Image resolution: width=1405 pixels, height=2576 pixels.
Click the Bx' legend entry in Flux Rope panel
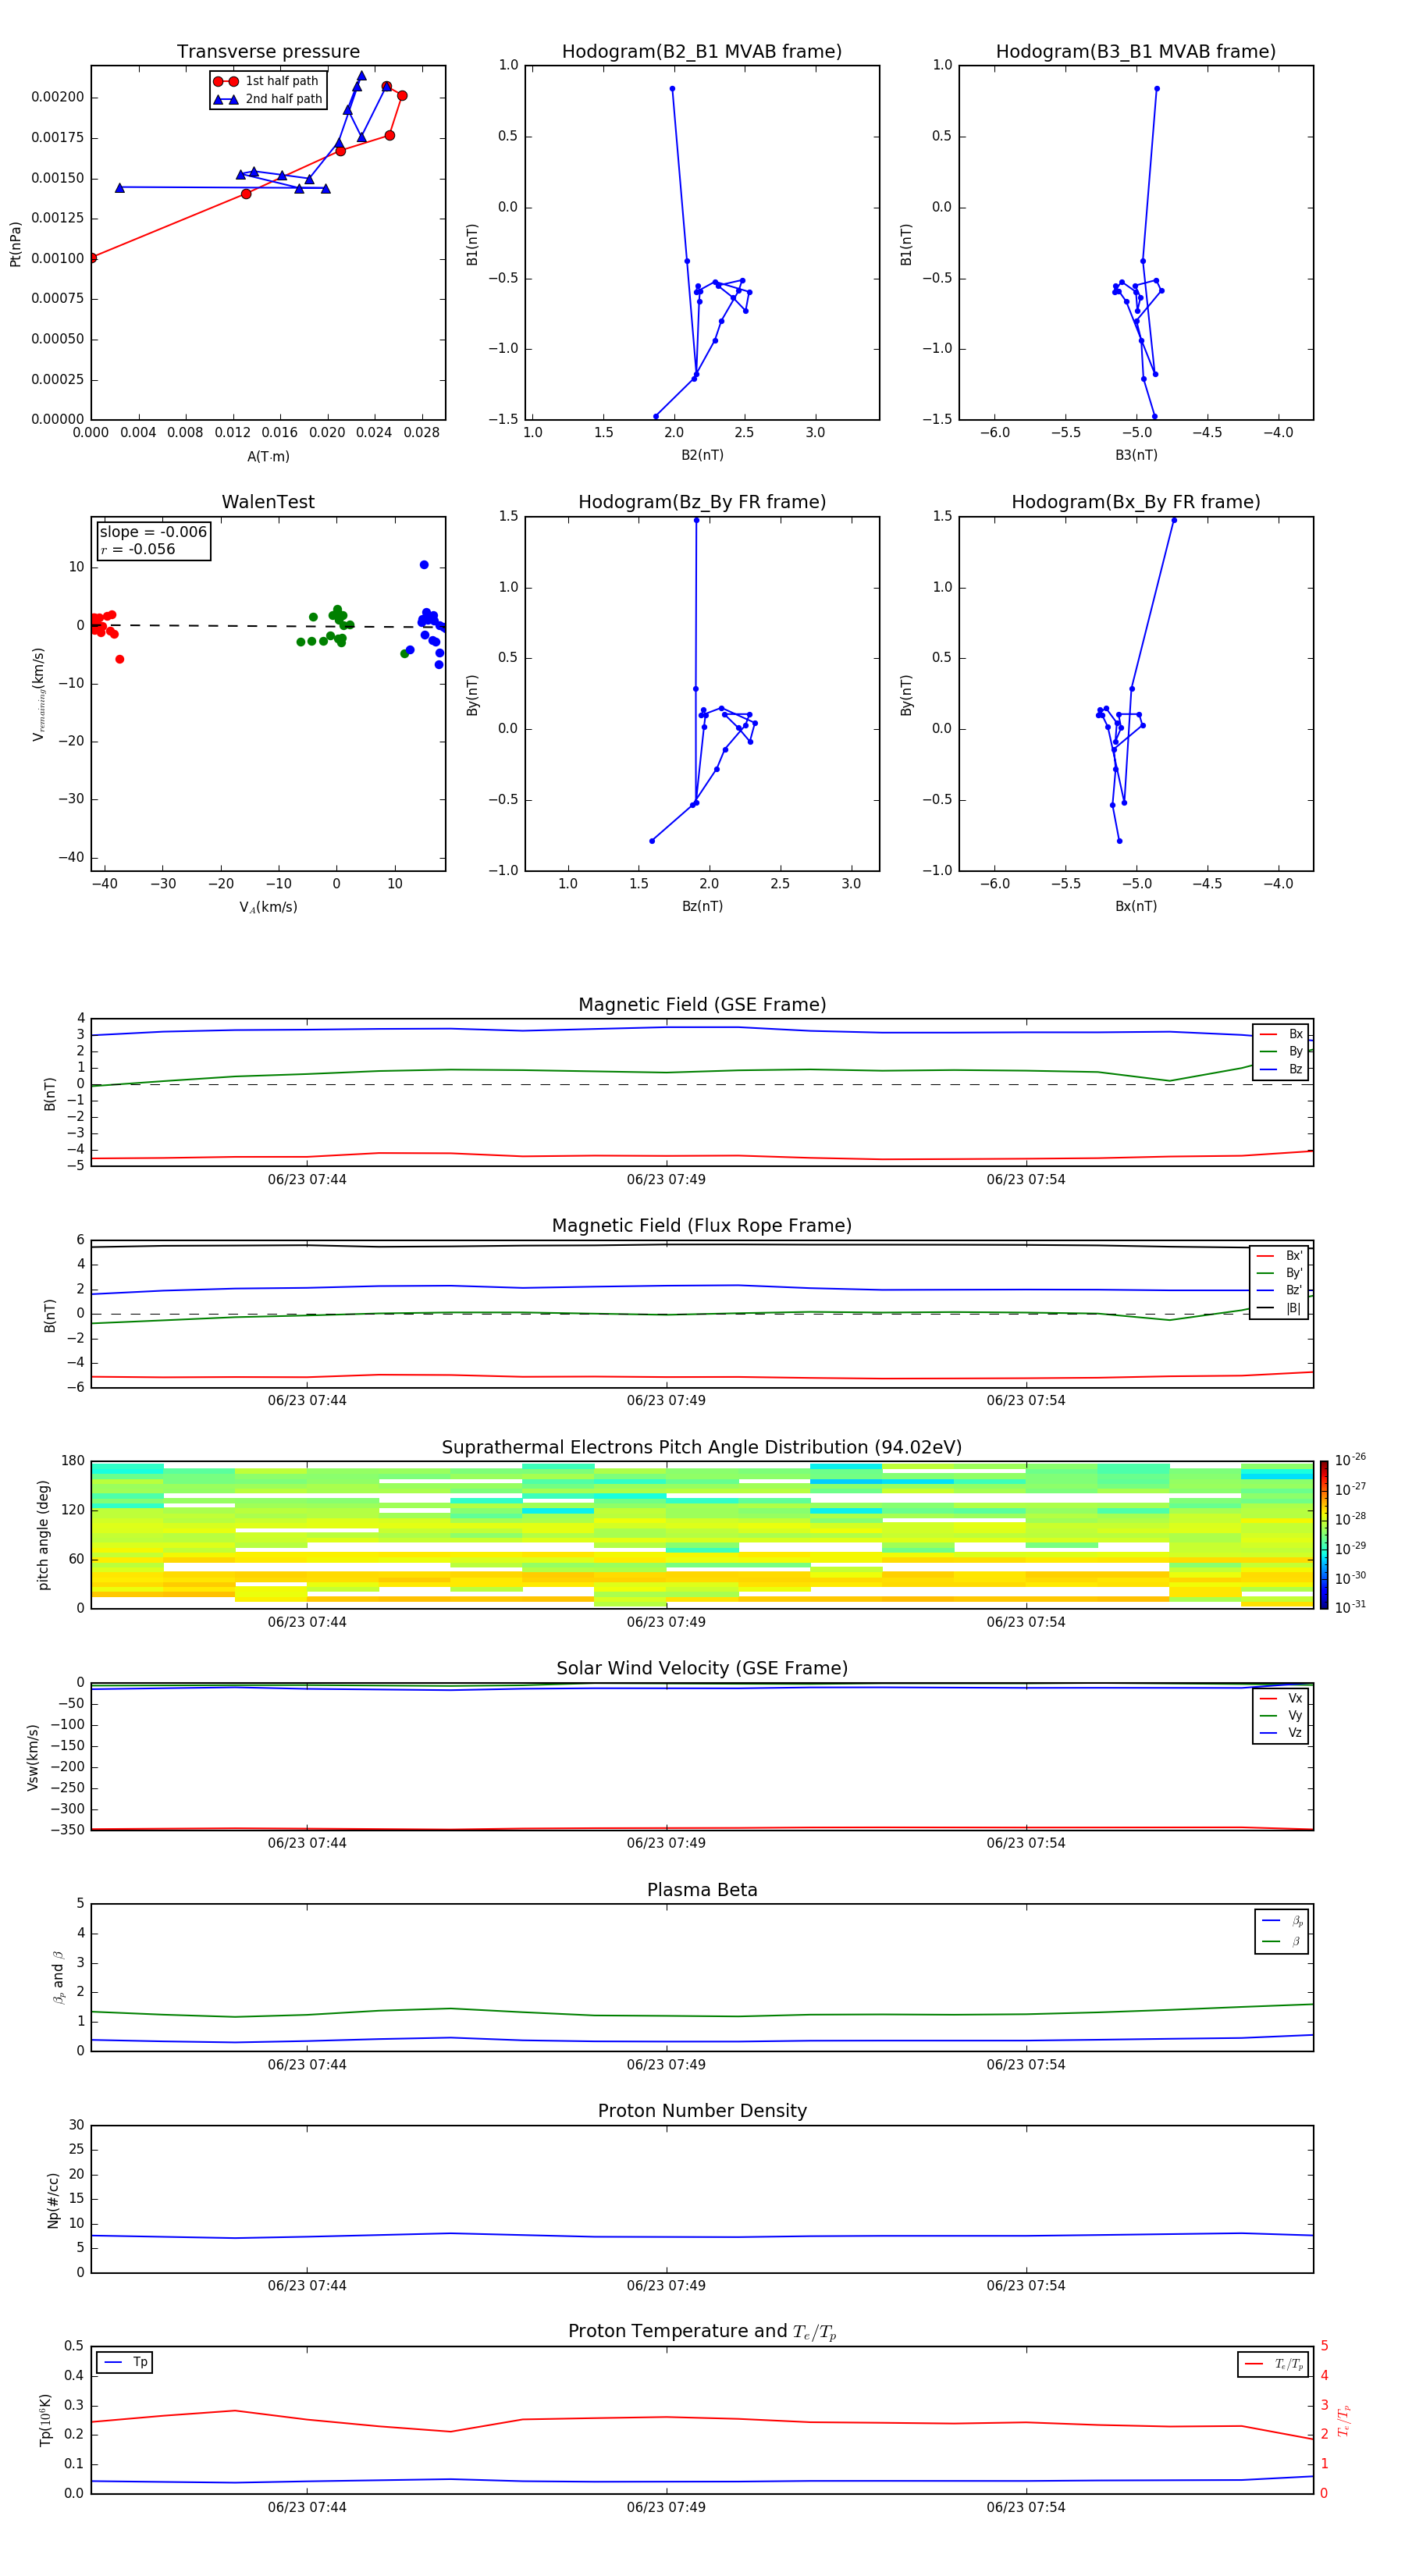[x=1279, y=1256]
